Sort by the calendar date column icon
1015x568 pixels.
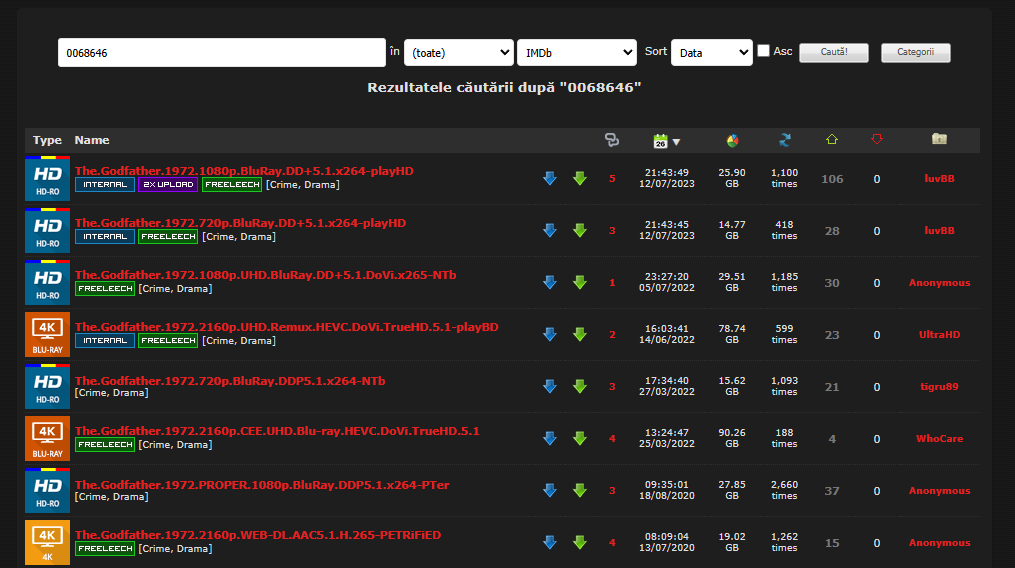point(660,141)
